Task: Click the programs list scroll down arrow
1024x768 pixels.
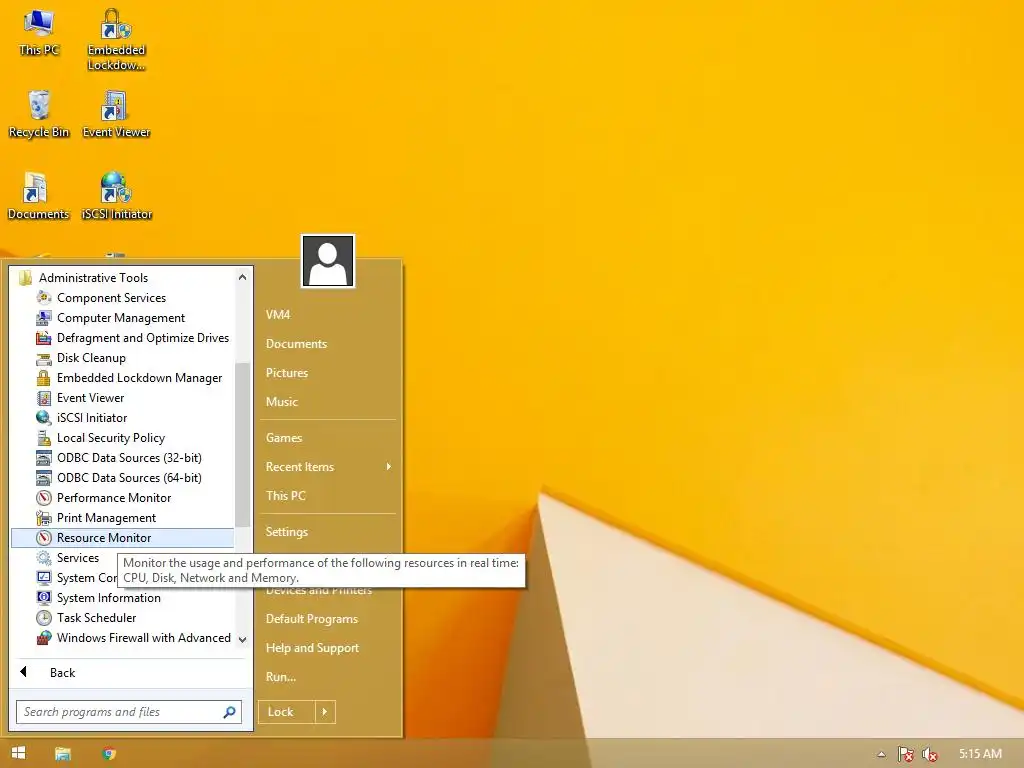Action: pyautogui.click(x=242, y=639)
